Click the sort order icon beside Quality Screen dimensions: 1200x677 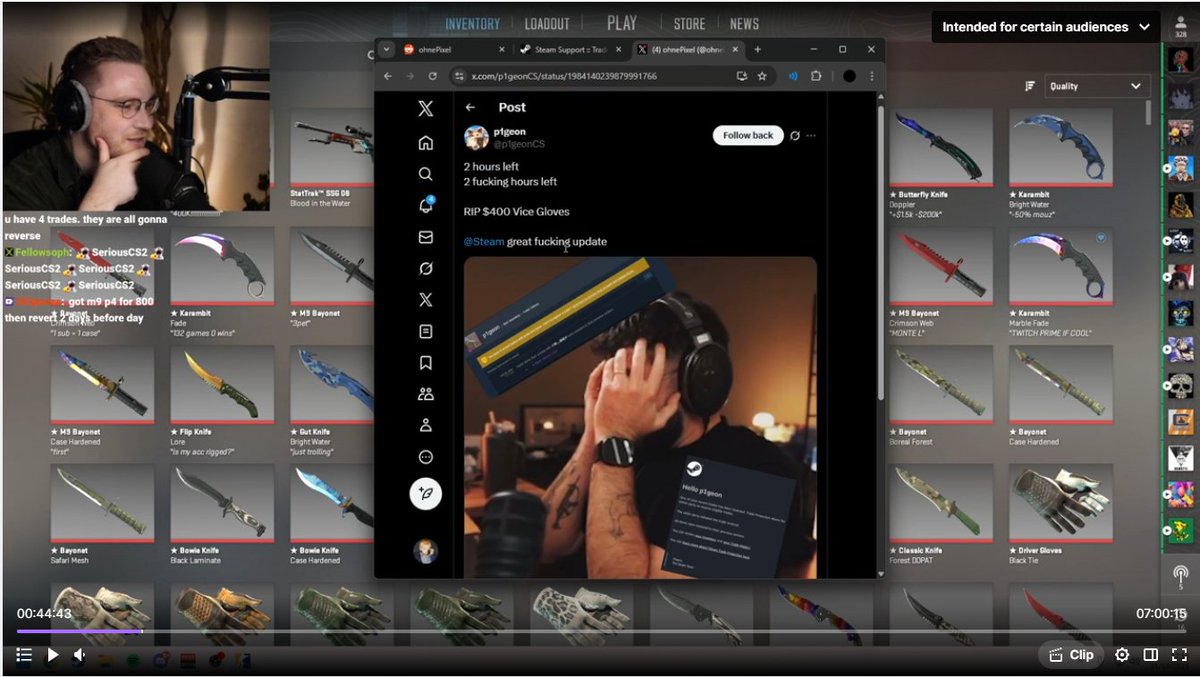point(1029,86)
